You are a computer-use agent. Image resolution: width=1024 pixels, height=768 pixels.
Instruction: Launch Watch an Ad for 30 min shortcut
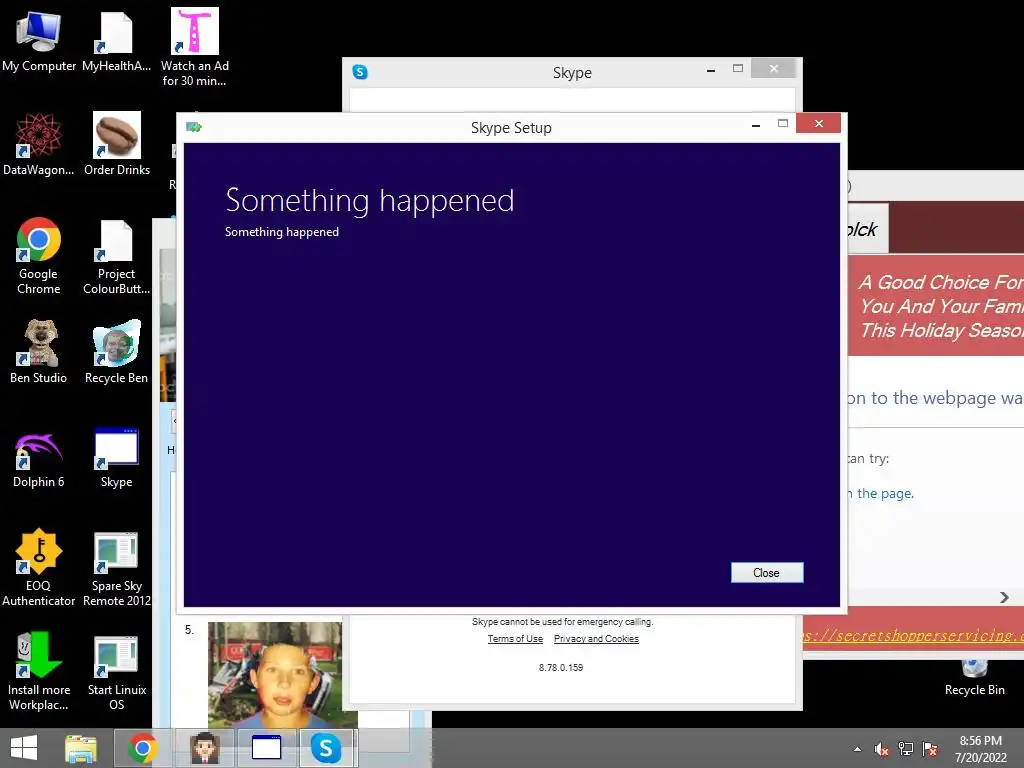195,48
